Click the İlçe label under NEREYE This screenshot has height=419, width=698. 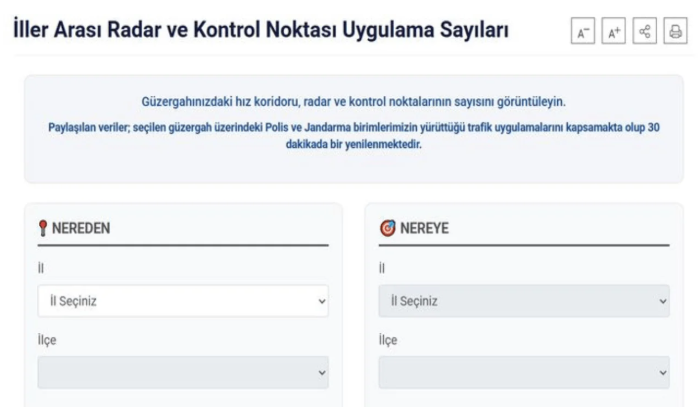(388, 340)
